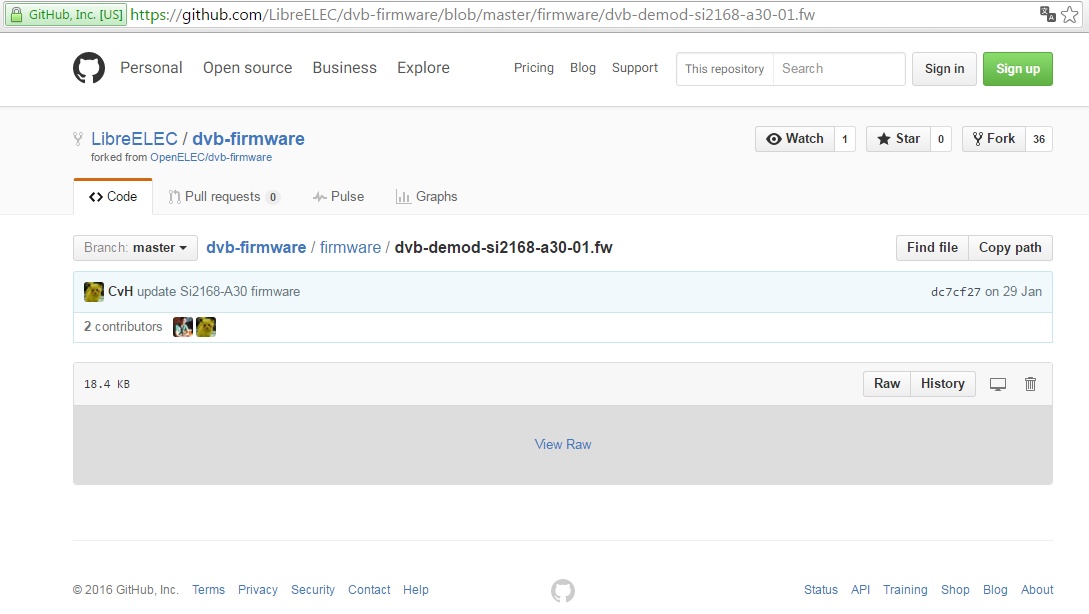This screenshot has width=1089, height=614.
Task: Delete this file with trash icon
Action: [x=1031, y=383]
